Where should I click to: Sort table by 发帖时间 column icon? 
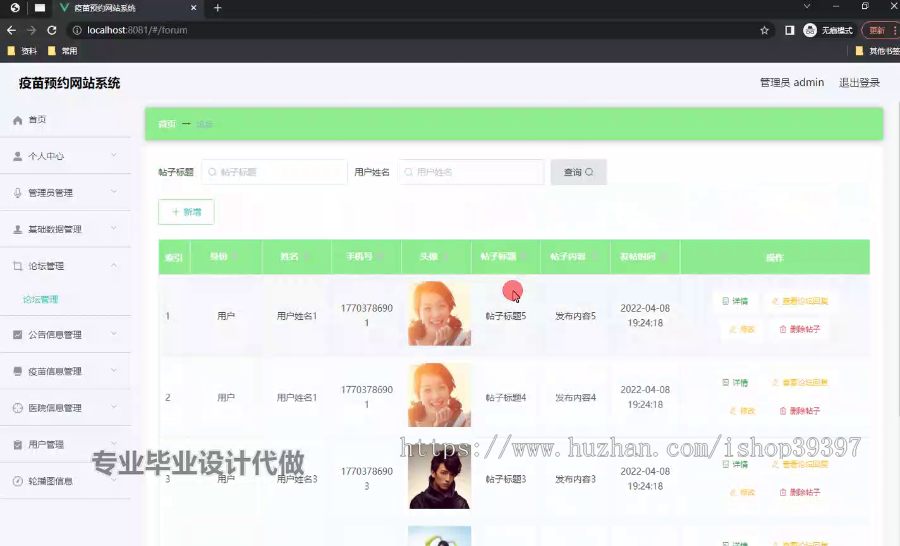[664, 257]
